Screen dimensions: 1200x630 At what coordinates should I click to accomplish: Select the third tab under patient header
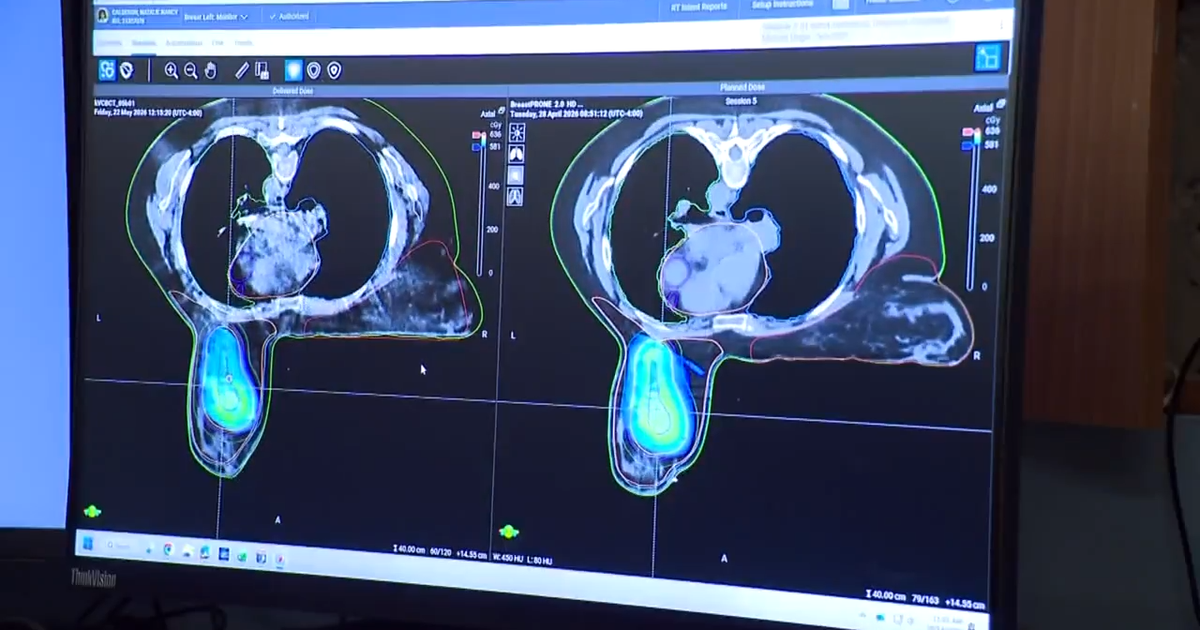click(x=183, y=43)
